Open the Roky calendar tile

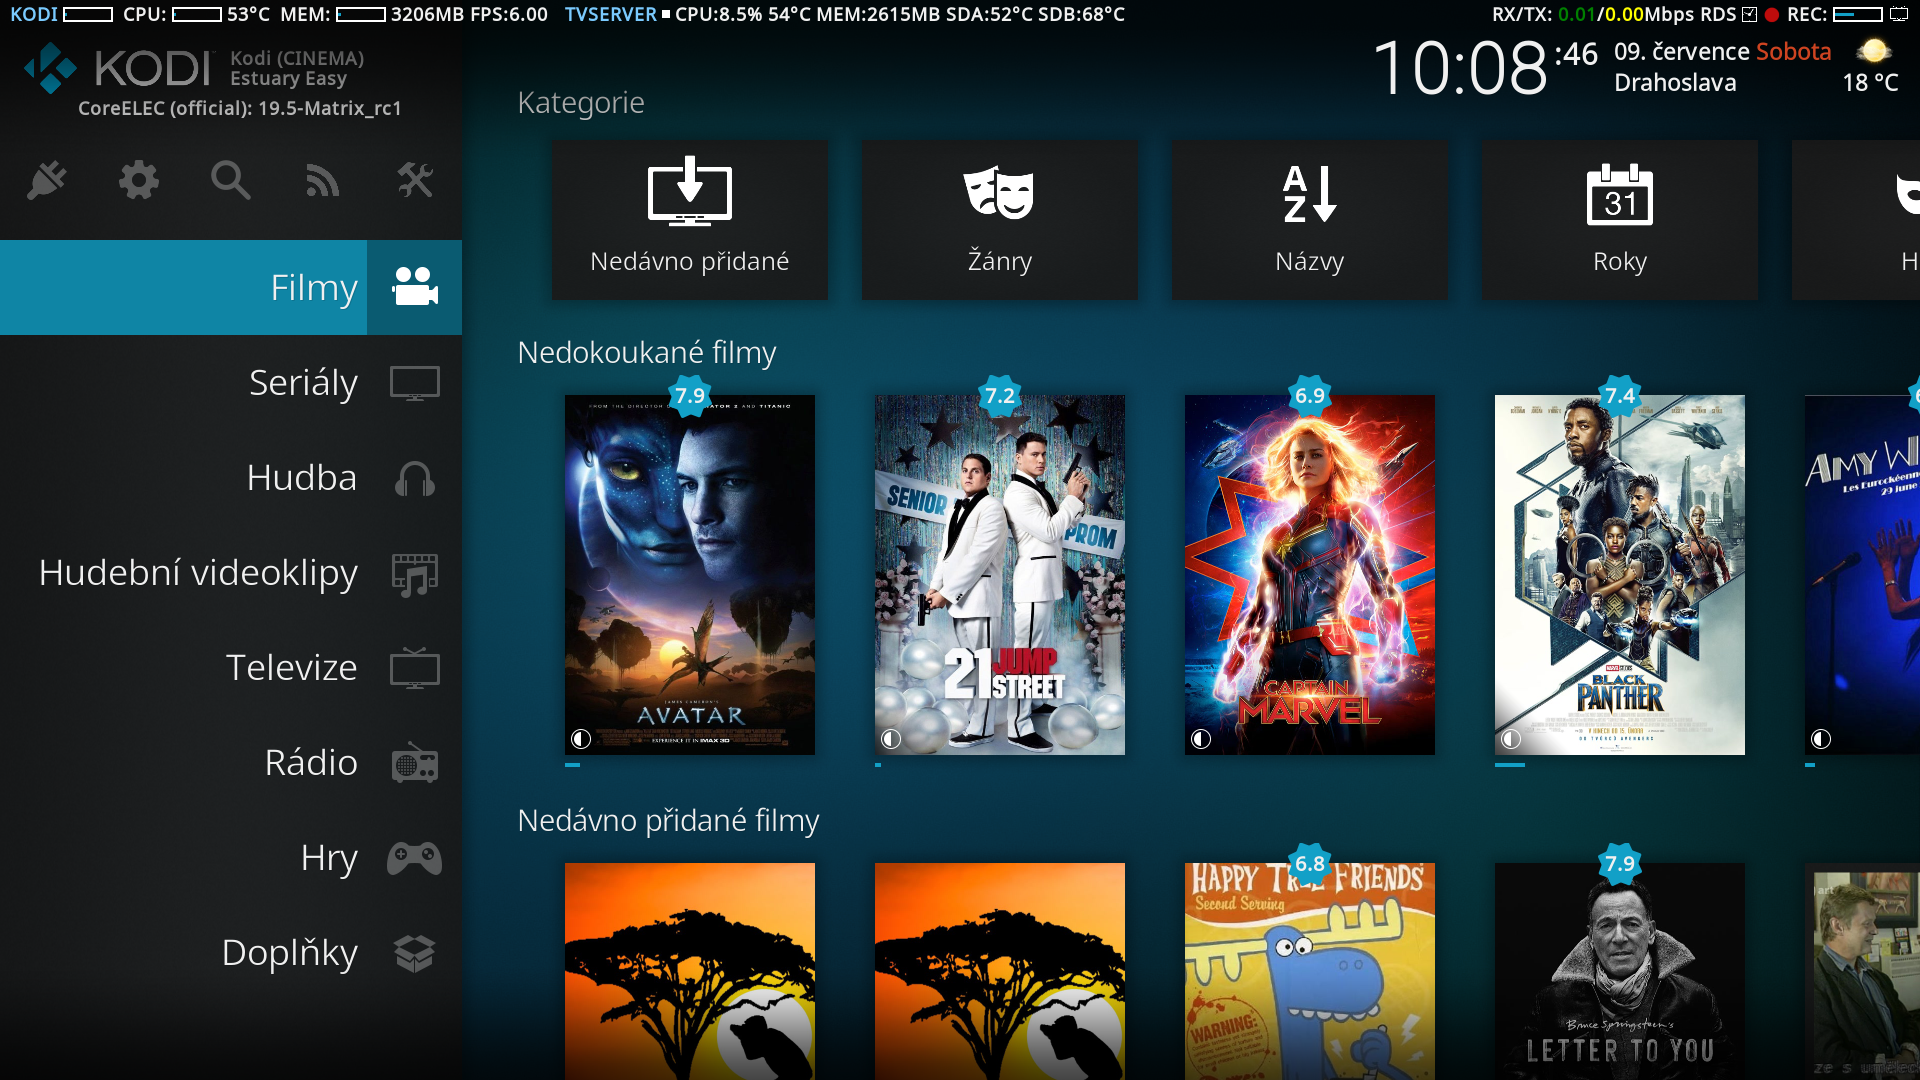pos(1620,220)
